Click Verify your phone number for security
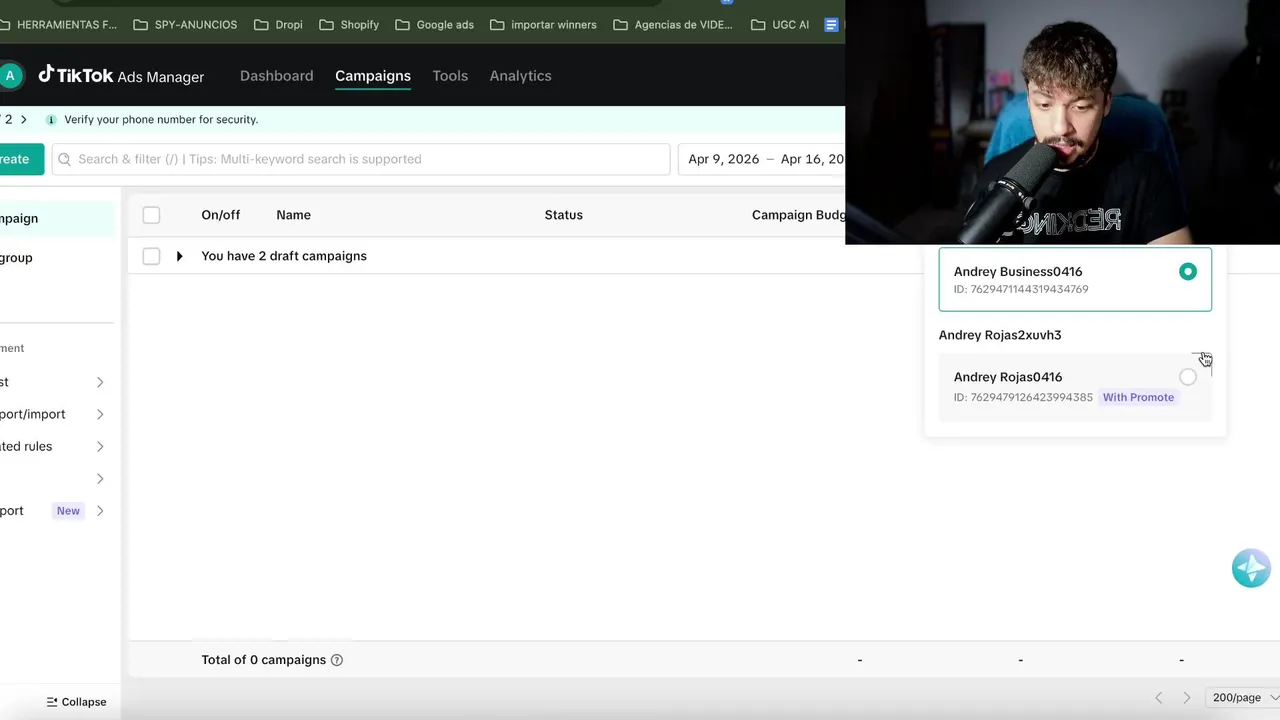 161,119
